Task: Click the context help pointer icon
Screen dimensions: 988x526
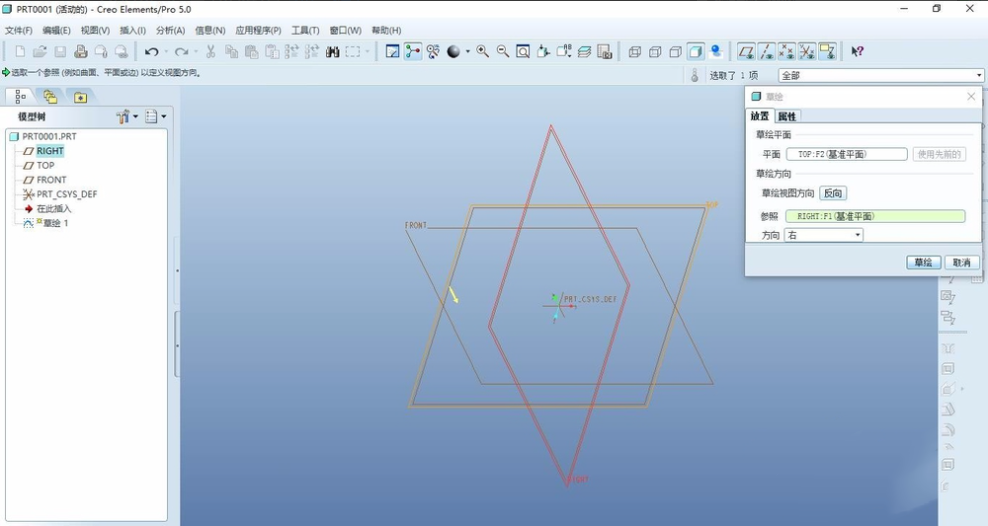Action: 857,52
